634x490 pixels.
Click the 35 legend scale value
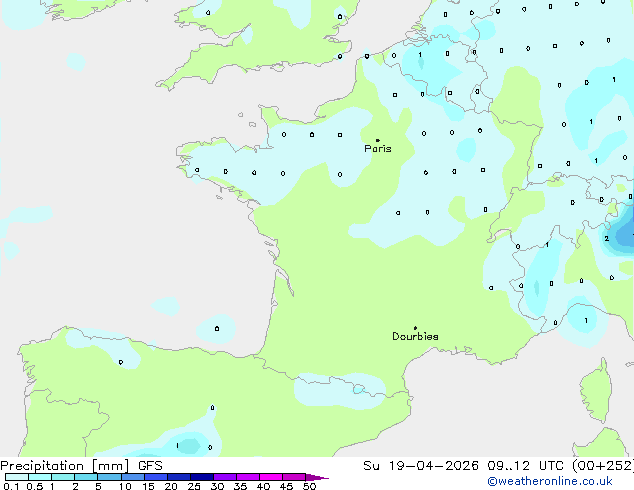click(240, 486)
